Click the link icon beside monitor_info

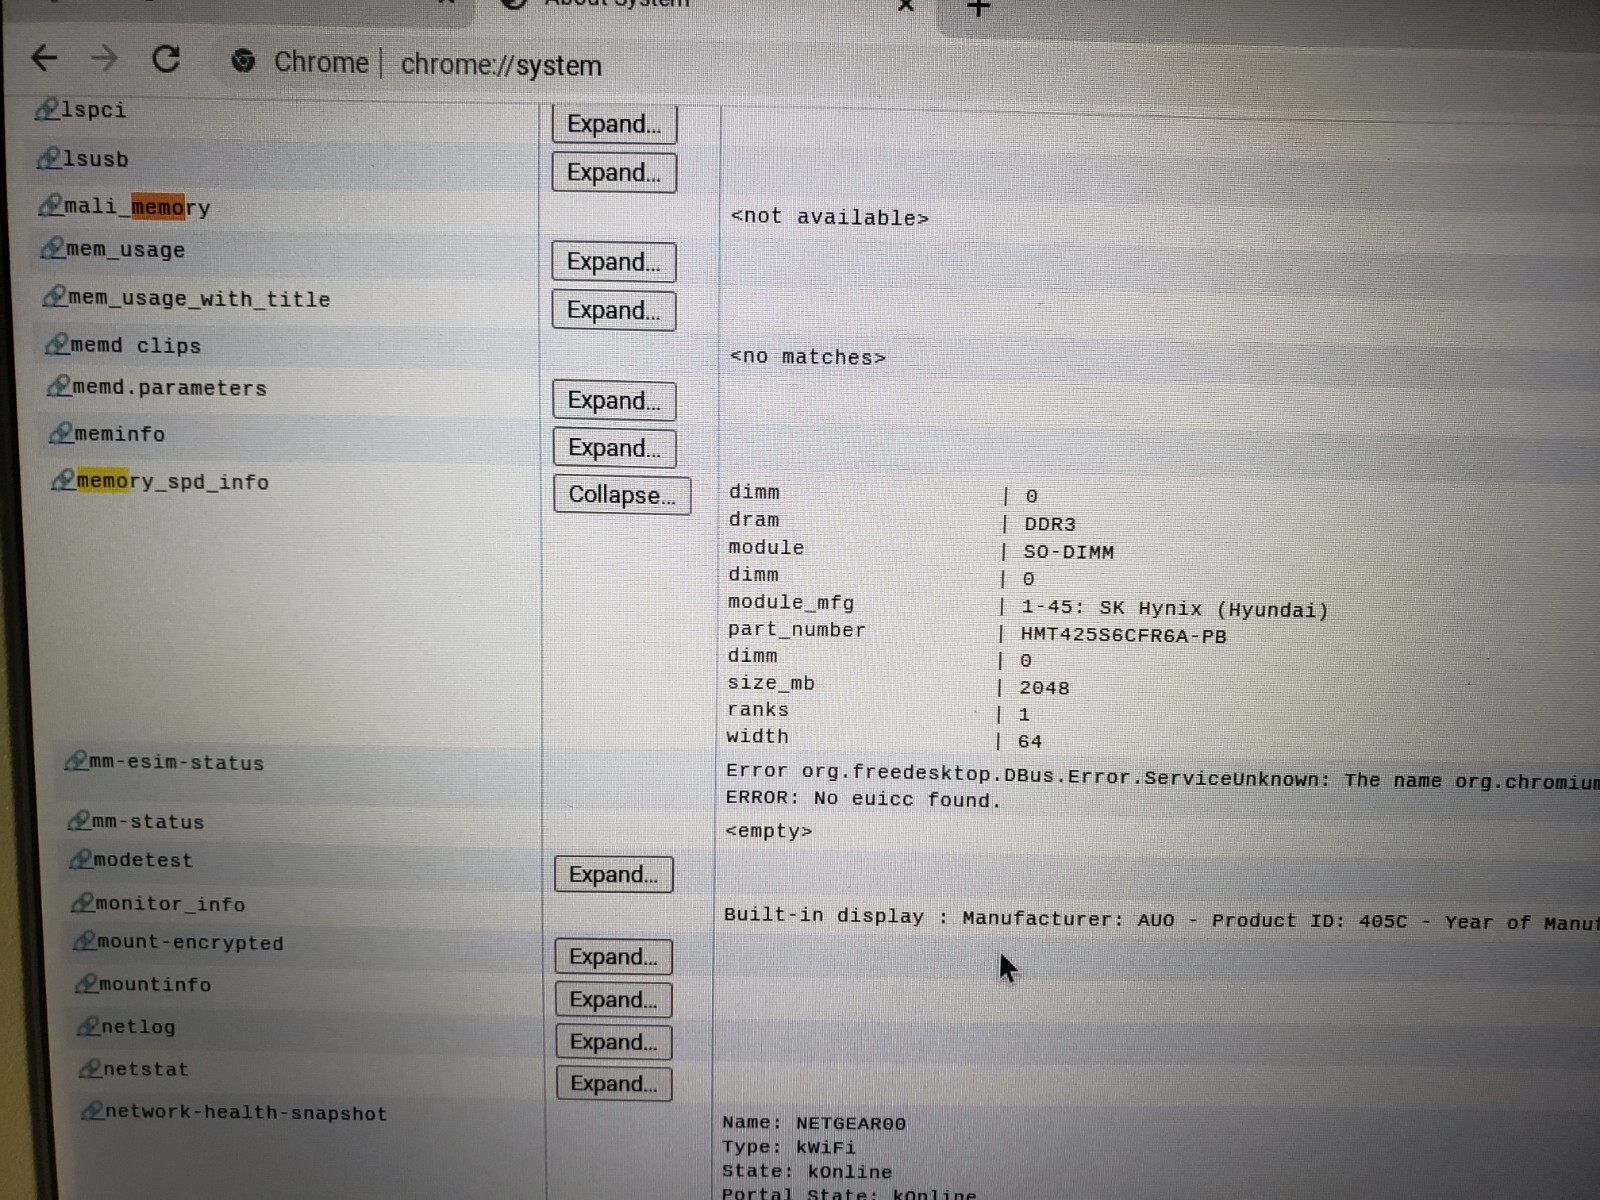pyautogui.click(x=83, y=902)
